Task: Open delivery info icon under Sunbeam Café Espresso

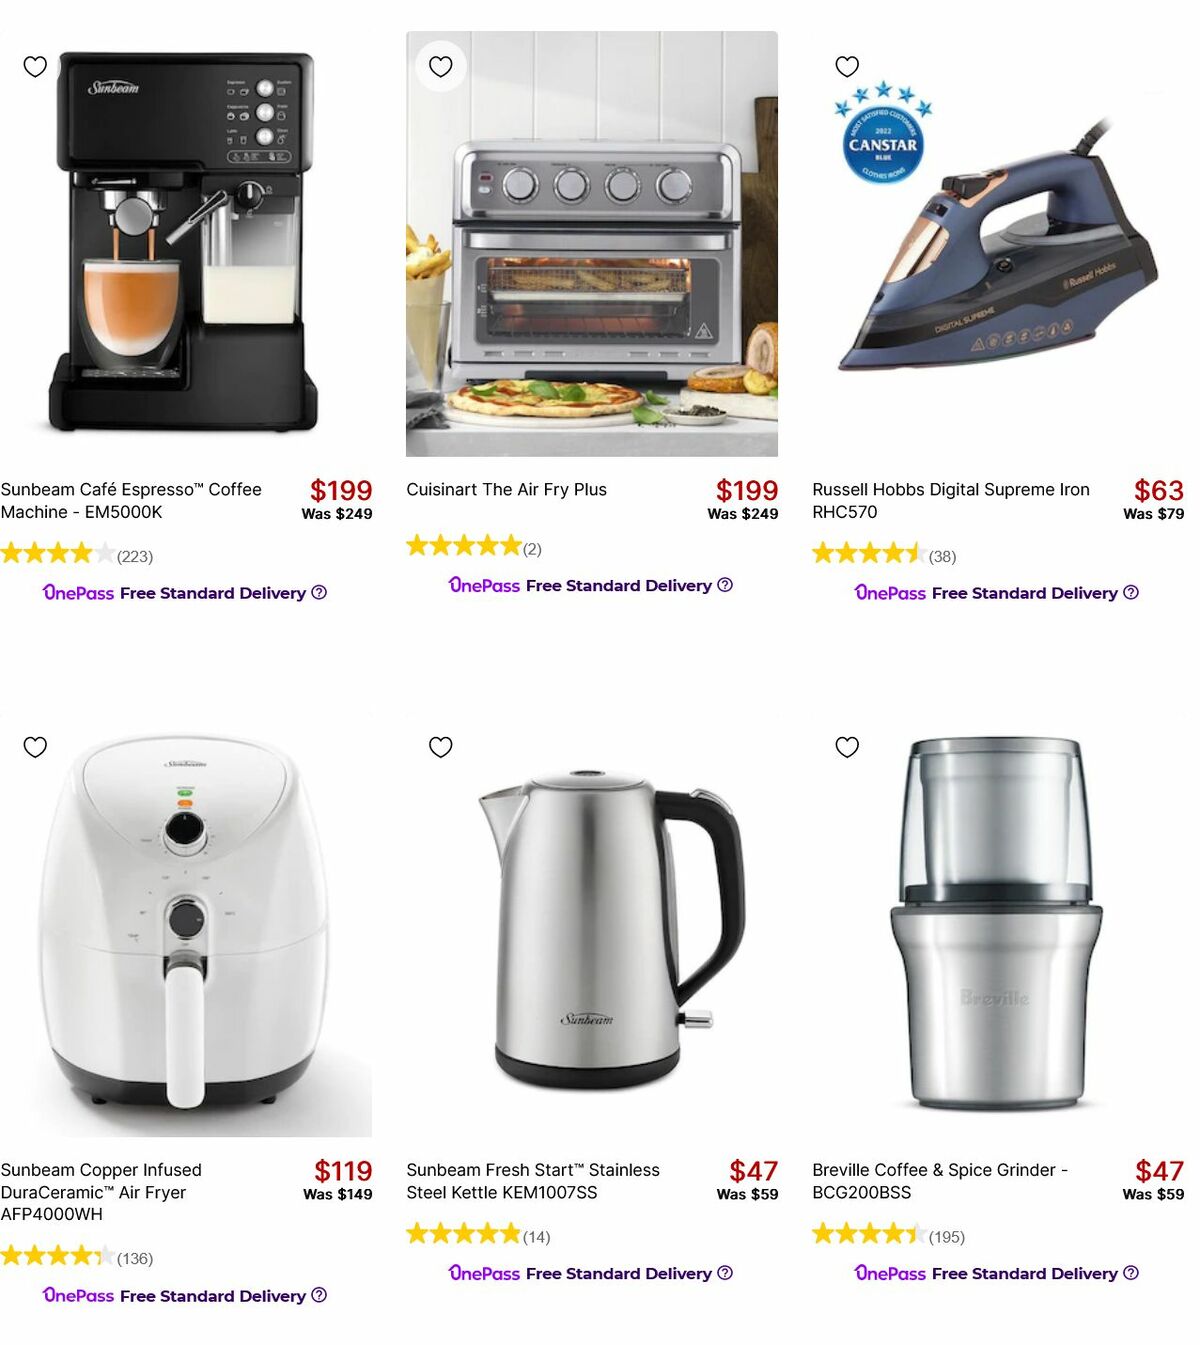Action: pyautogui.click(x=319, y=592)
